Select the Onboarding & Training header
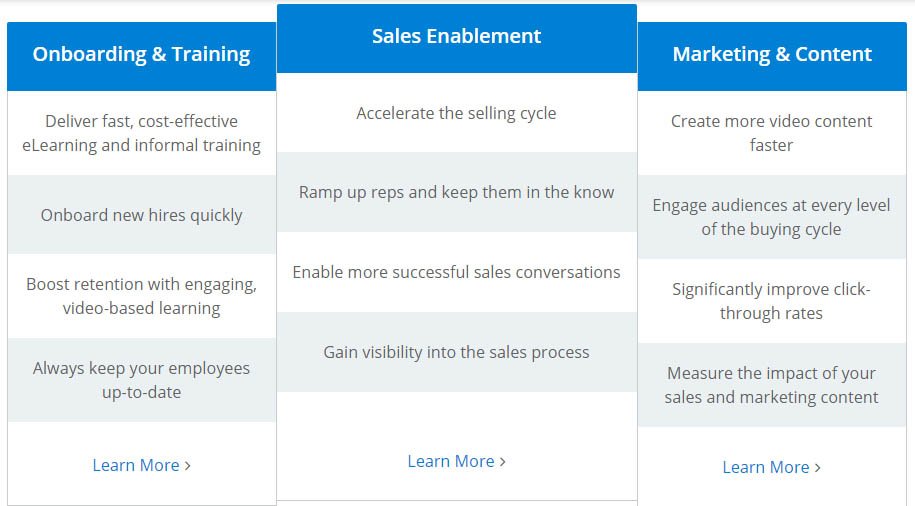 pyautogui.click(x=141, y=56)
